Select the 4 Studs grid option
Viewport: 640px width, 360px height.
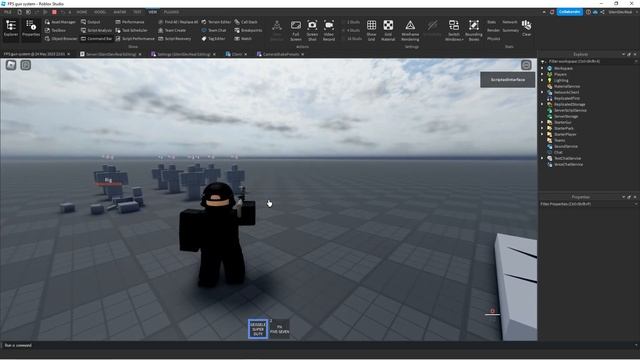351,30
